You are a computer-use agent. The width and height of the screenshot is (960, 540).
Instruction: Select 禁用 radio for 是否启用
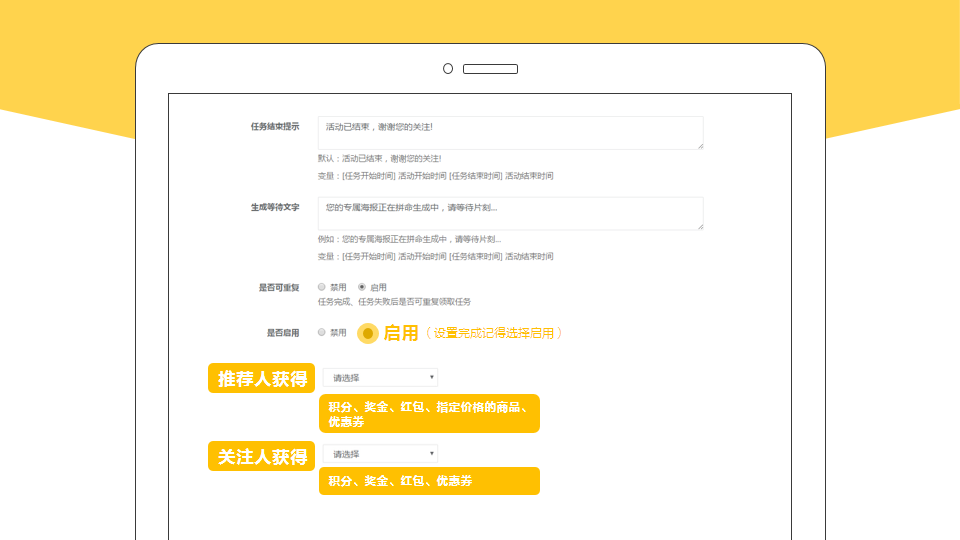(322, 332)
